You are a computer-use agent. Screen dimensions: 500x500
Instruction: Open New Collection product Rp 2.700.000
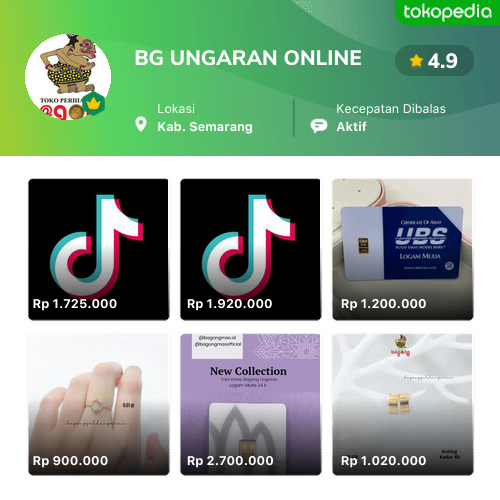[x=251, y=404]
